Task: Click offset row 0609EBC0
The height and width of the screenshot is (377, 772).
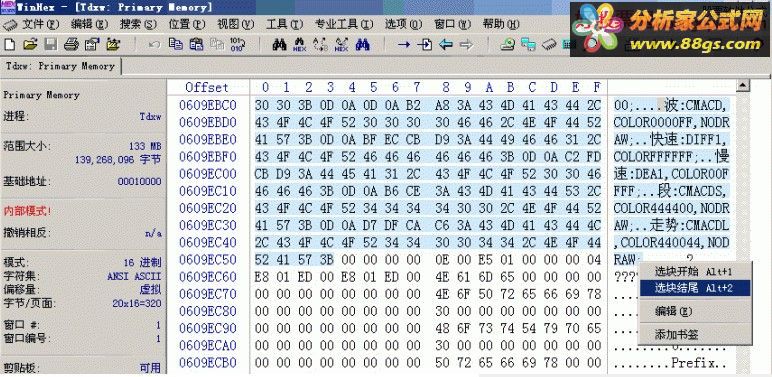Action: point(208,105)
